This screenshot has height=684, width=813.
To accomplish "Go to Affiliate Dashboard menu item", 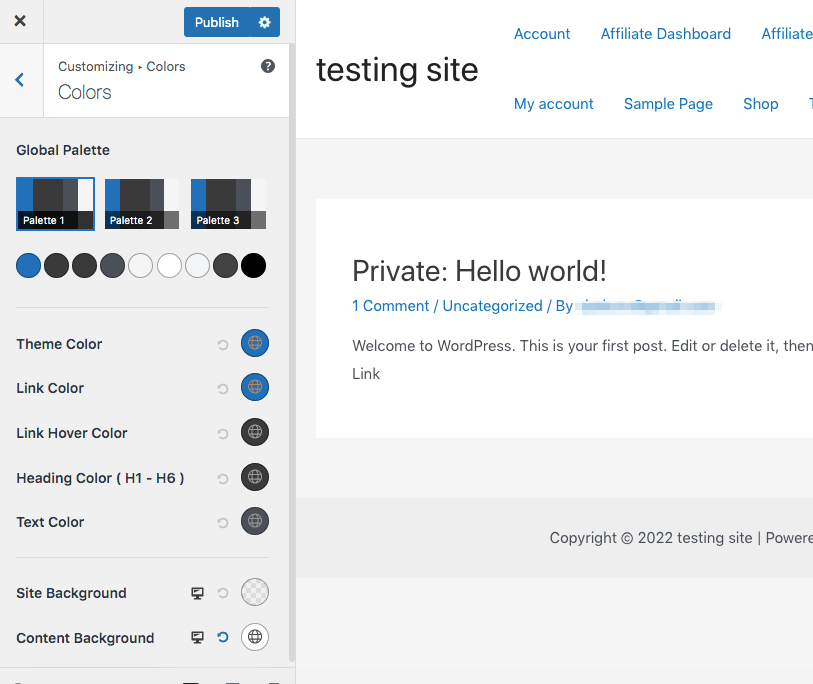I will 665,34.
